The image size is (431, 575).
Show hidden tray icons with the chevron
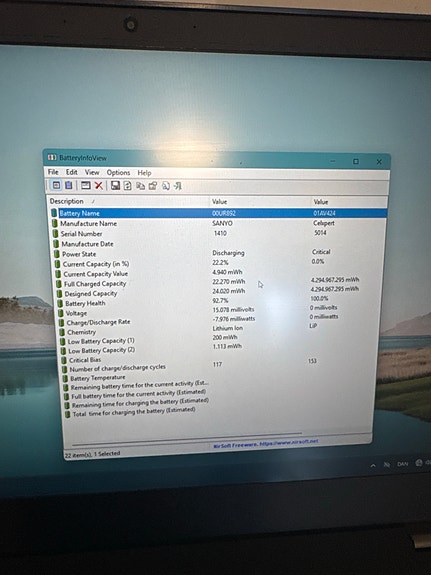coord(373,465)
